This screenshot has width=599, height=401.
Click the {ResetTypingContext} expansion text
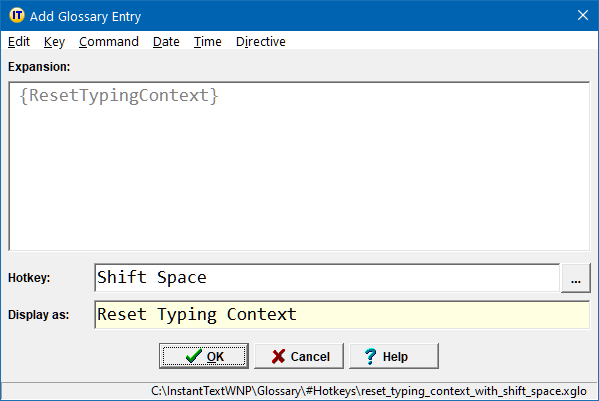pyautogui.click(x=119, y=95)
